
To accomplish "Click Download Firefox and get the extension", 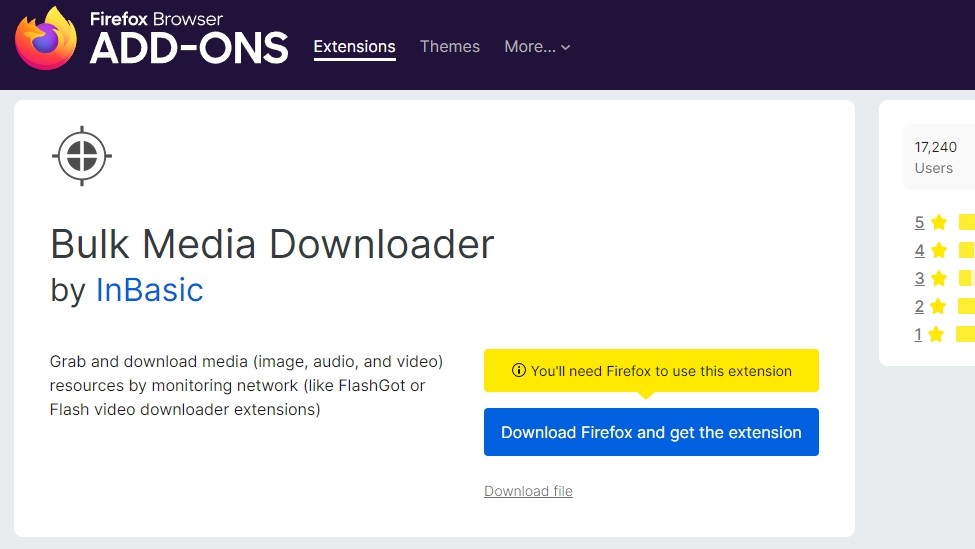I will [x=651, y=432].
